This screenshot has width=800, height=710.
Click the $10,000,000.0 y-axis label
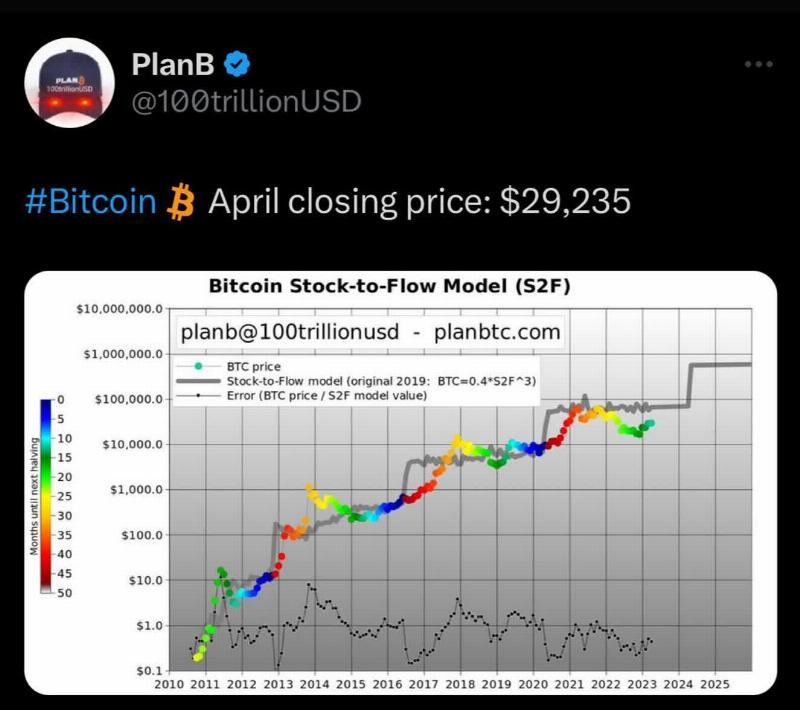tap(120, 309)
